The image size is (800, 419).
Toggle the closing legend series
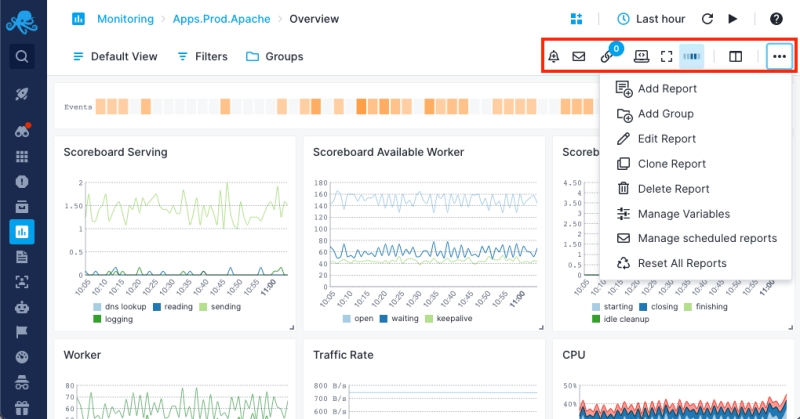click(659, 307)
